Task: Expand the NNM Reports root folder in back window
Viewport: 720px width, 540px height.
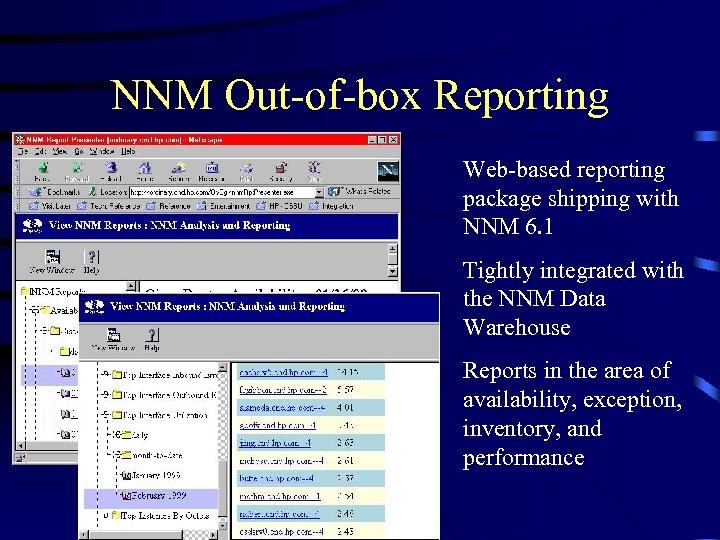Action: pos(24,291)
